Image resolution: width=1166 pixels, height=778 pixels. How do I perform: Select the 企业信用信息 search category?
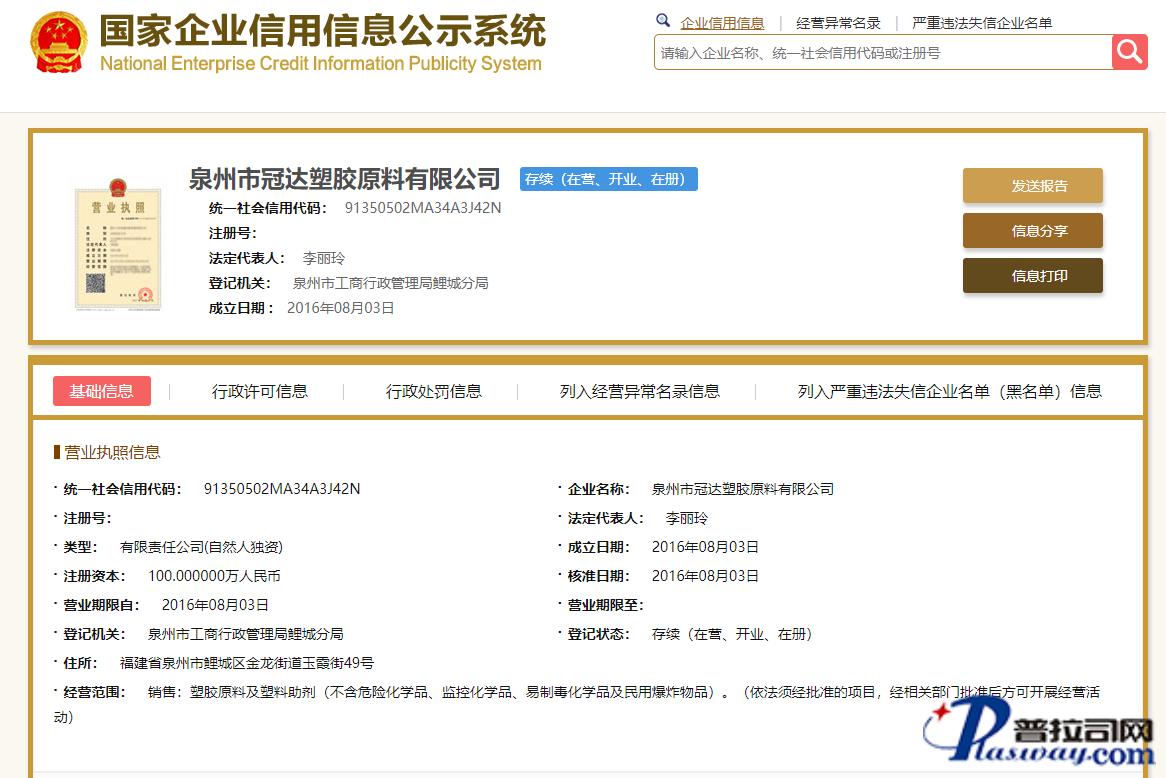pyautogui.click(x=722, y=23)
